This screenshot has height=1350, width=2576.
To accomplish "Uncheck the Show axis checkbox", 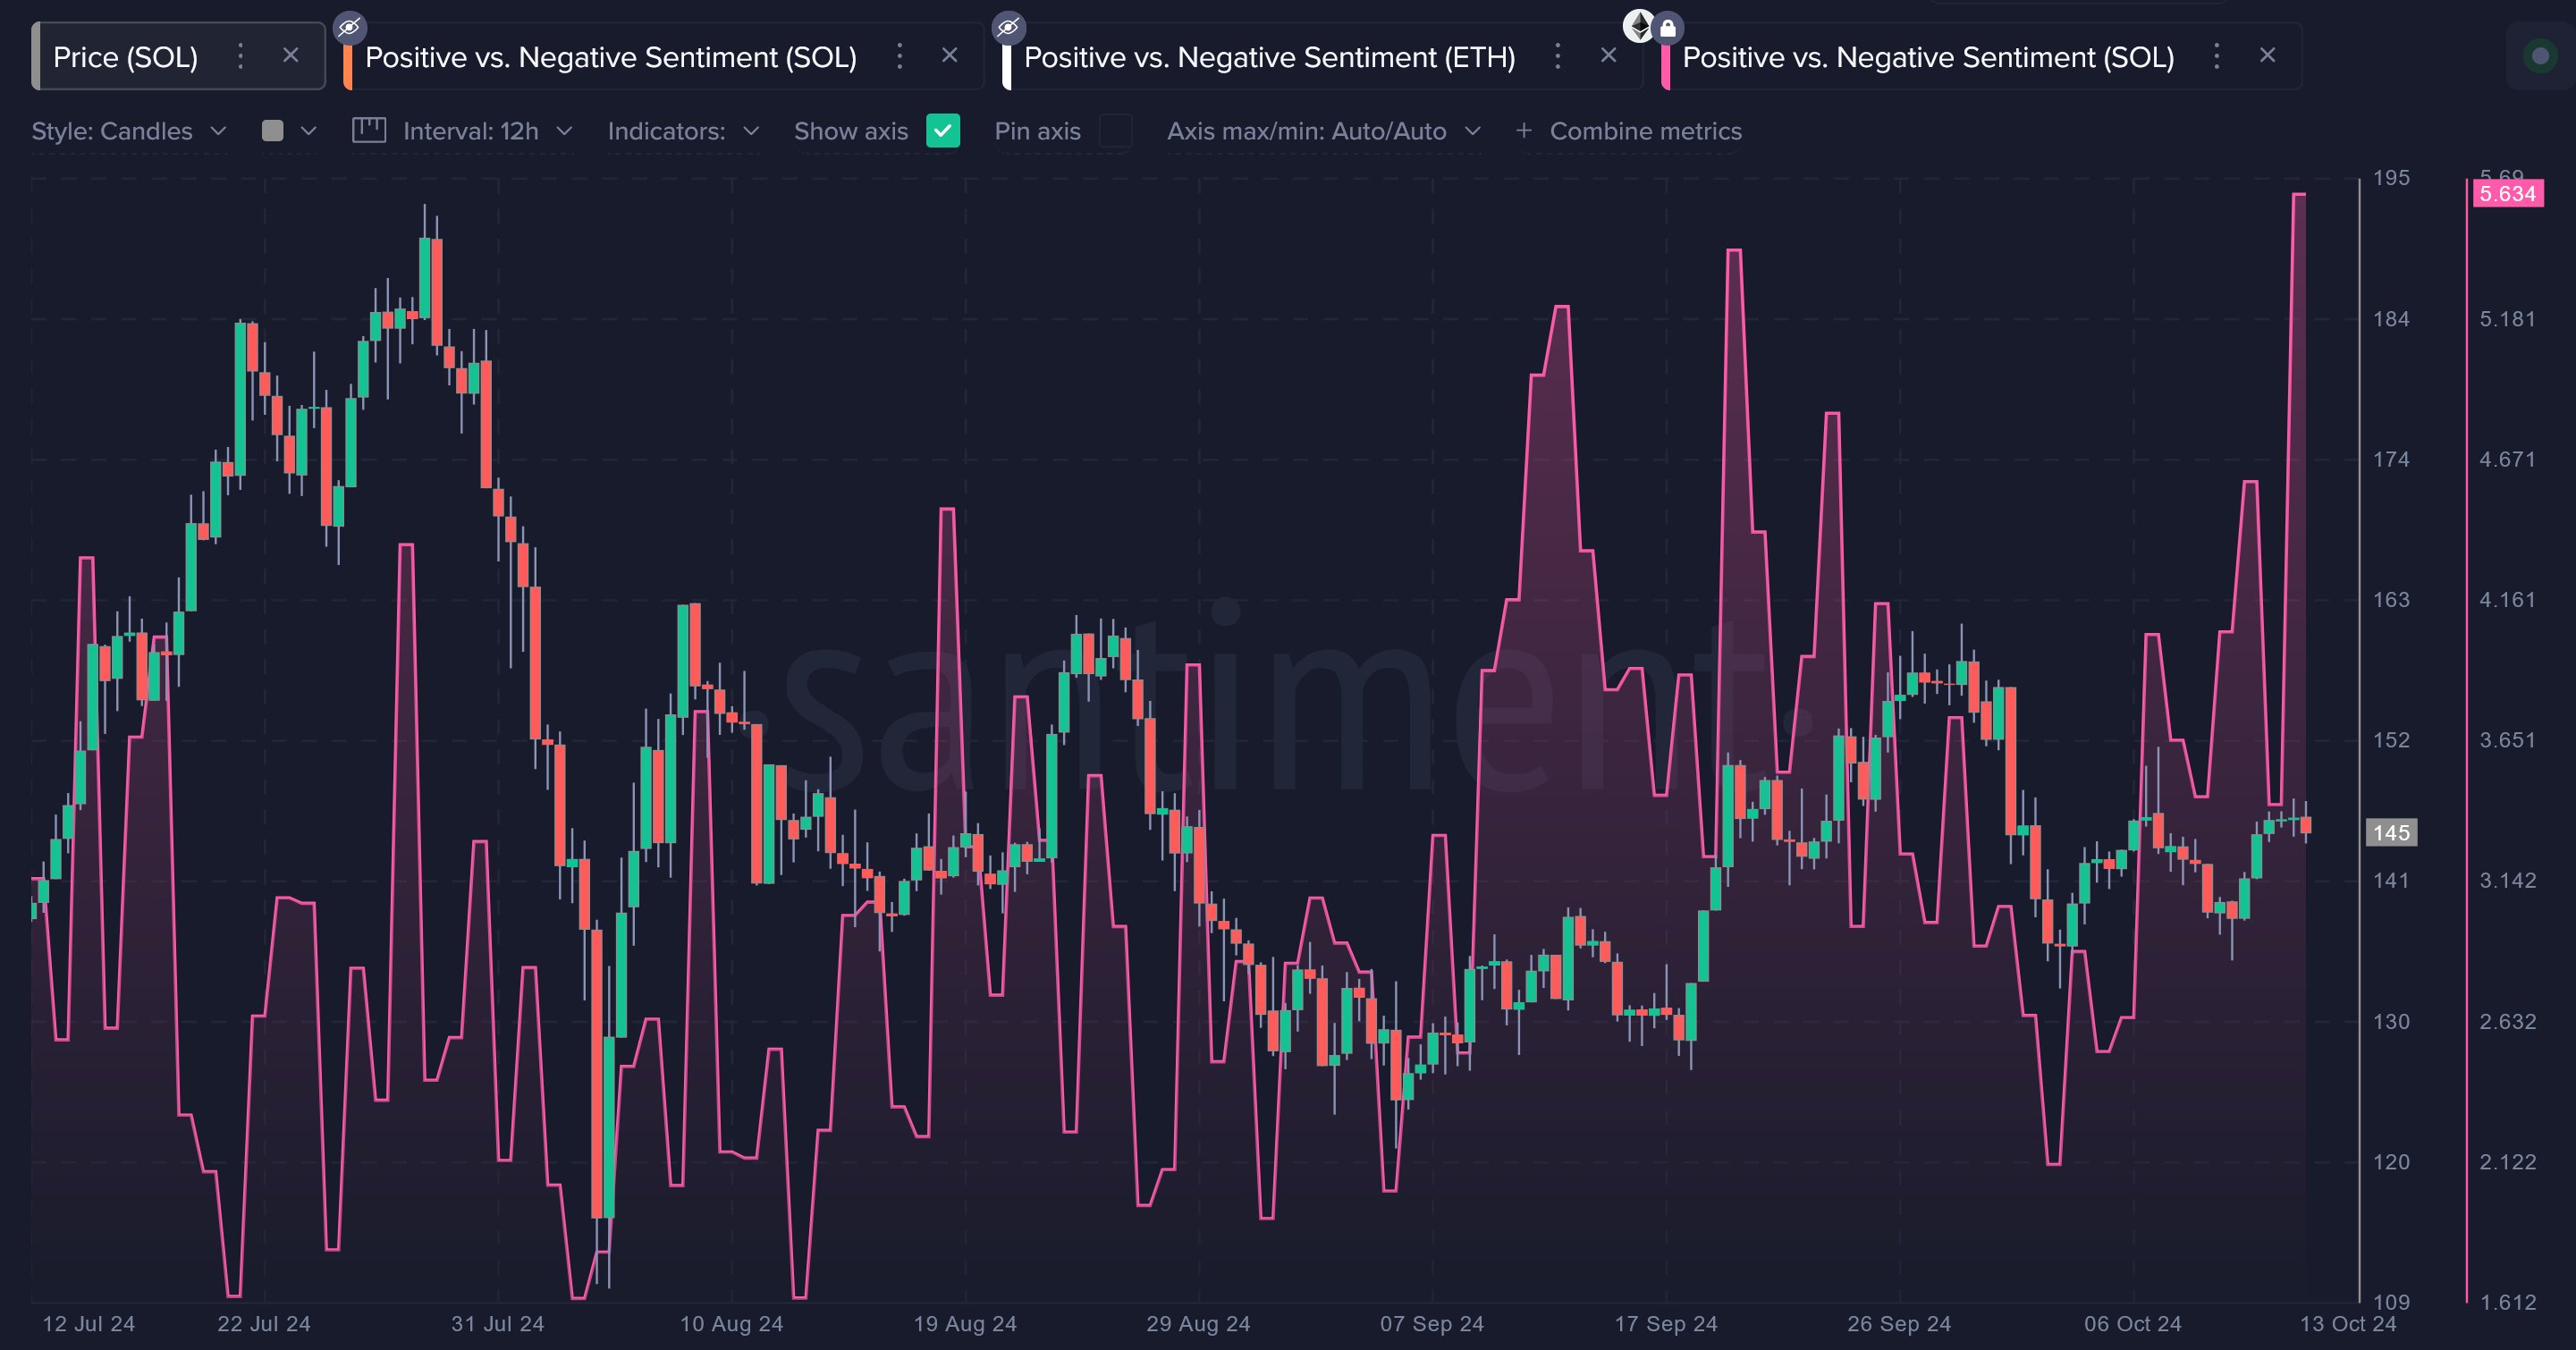I will [x=942, y=131].
